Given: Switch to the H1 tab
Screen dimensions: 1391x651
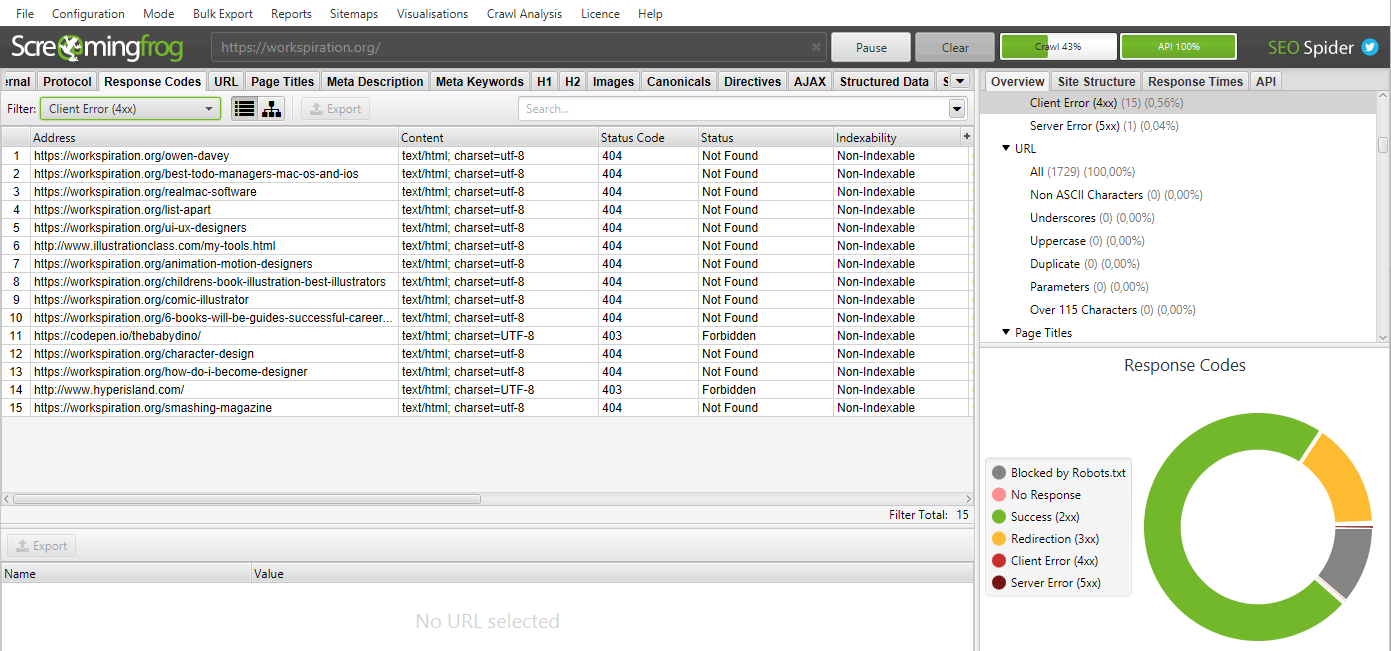Looking at the screenshot, I should 544,82.
